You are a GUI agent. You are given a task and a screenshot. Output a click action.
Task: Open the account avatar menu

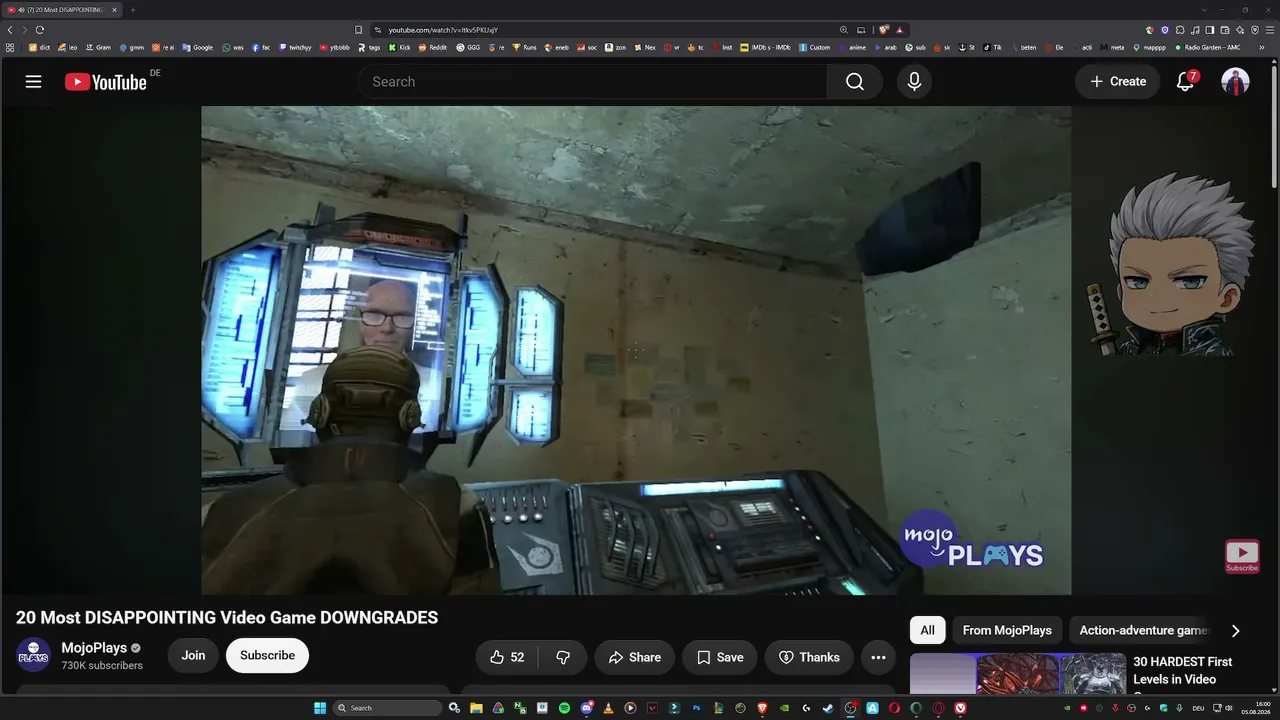pos(1235,82)
